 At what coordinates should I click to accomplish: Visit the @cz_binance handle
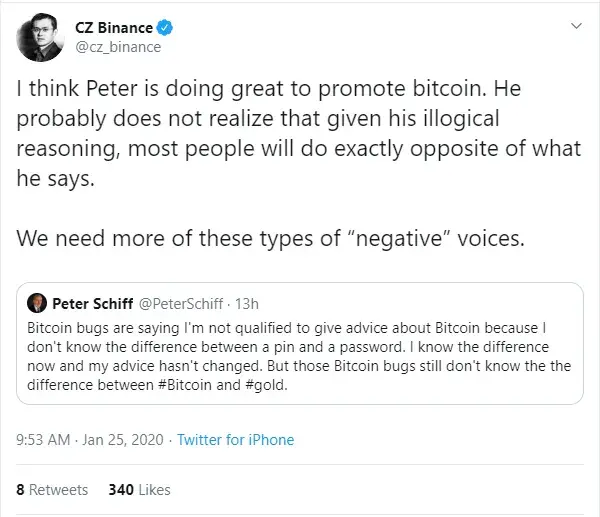(117, 47)
